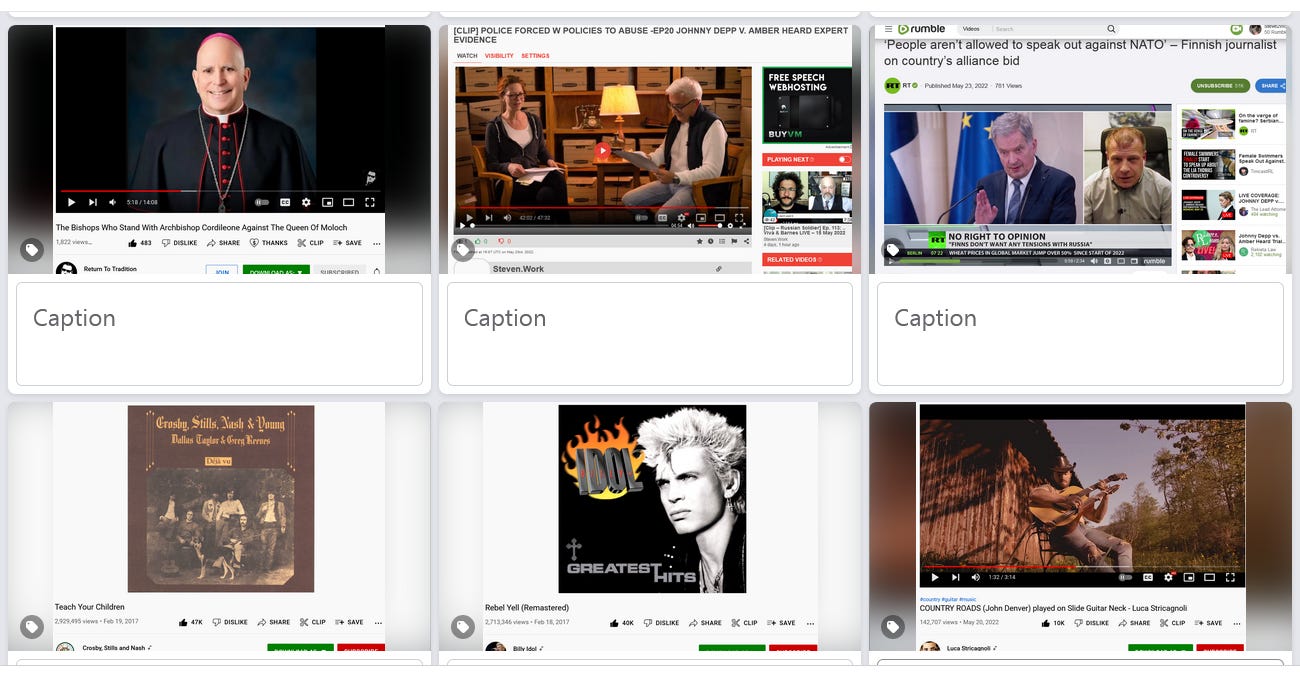Toggle CC in the Country Roads player
This screenshot has height=677, width=1300.
point(1148,577)
